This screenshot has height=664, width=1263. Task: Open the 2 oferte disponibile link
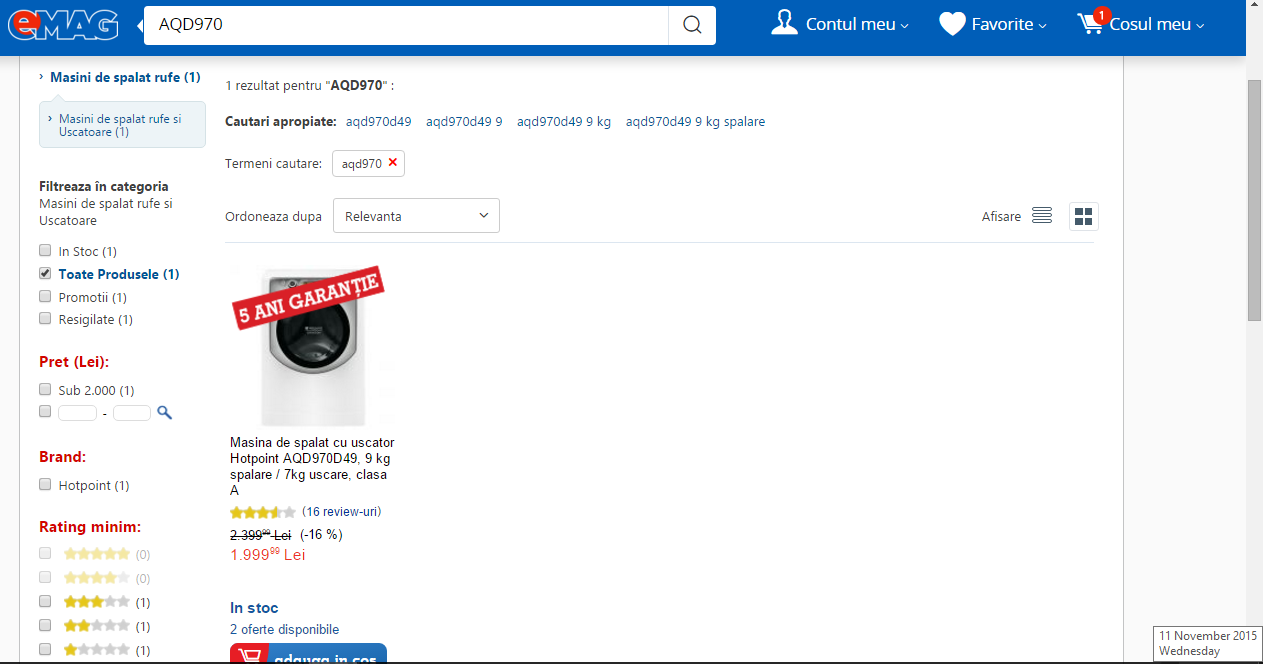click(x=285, y=630)
